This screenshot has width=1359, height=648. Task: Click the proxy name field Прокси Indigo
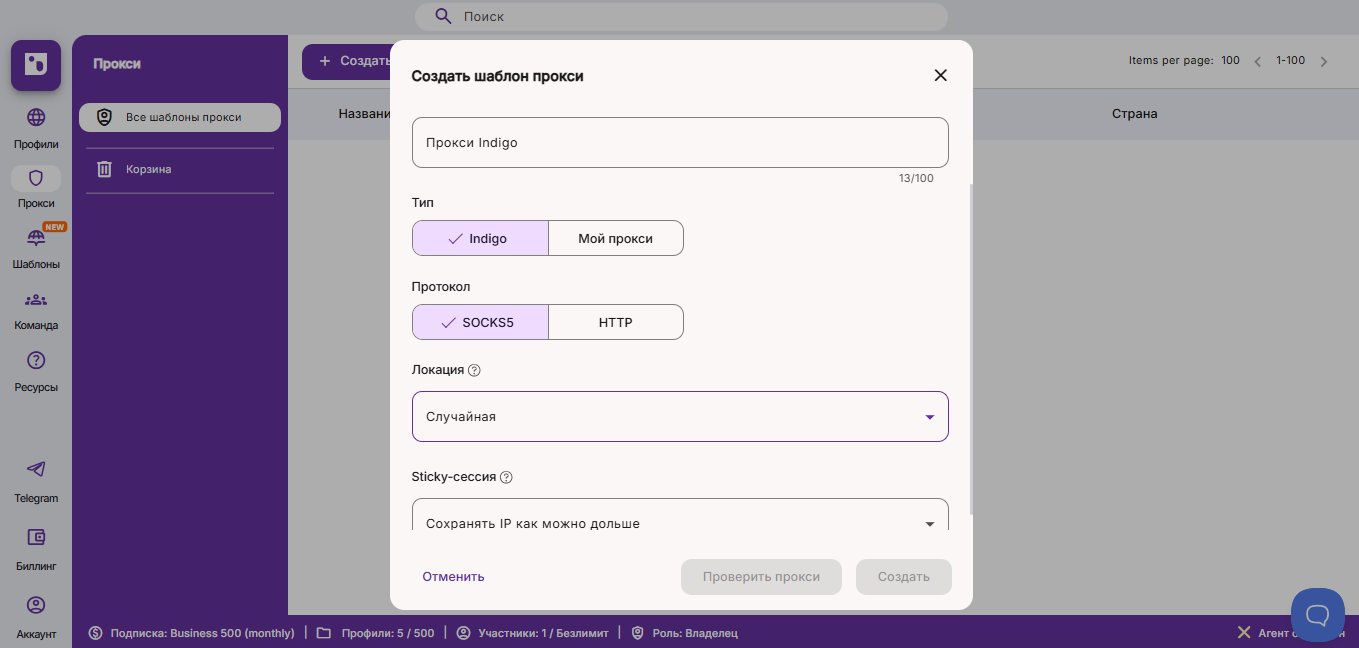[x=680, y=142]
